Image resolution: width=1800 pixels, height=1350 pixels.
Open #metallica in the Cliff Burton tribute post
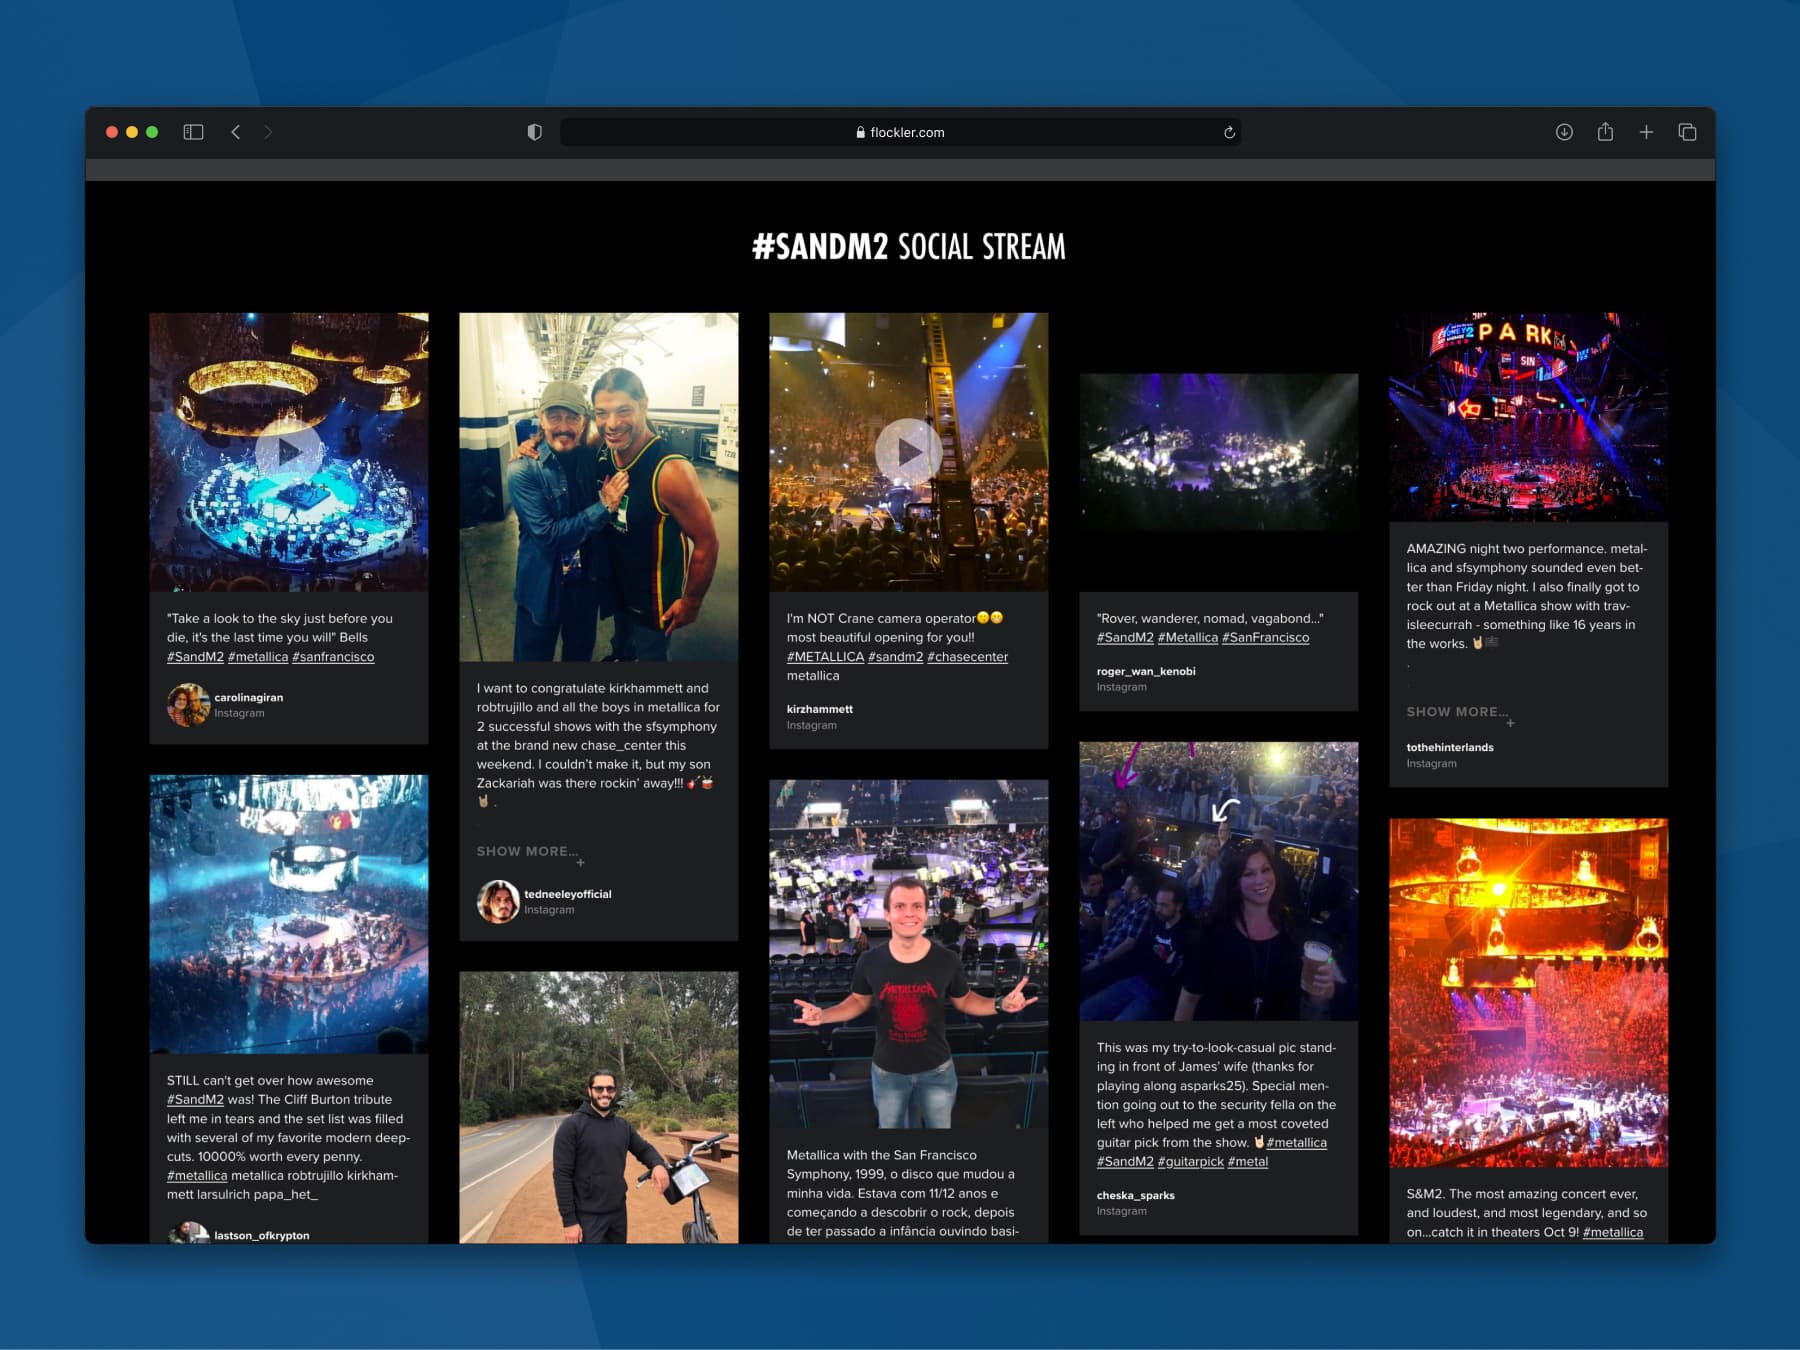[197, 1175]
